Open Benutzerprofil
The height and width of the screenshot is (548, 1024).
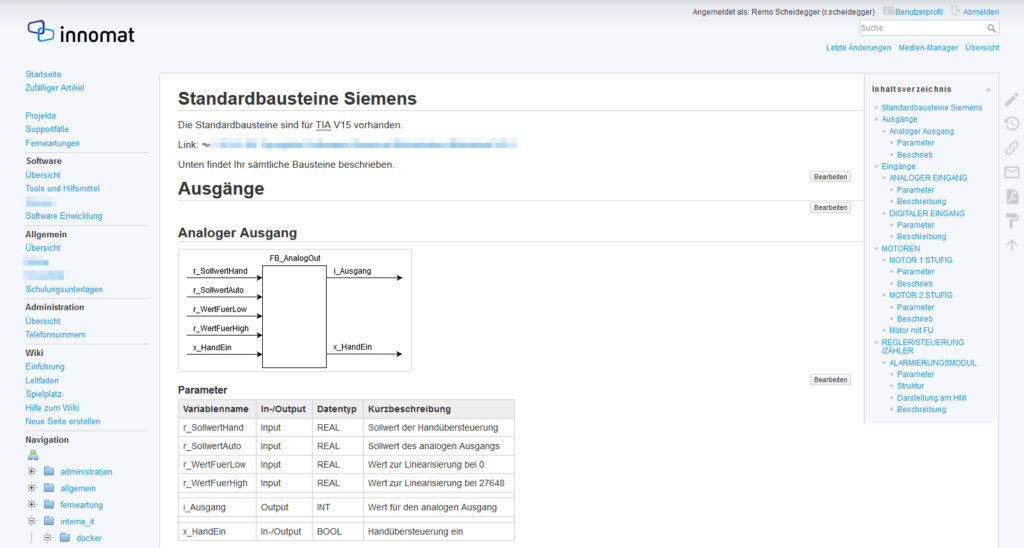pyautogui.click(x=918, y=12)
